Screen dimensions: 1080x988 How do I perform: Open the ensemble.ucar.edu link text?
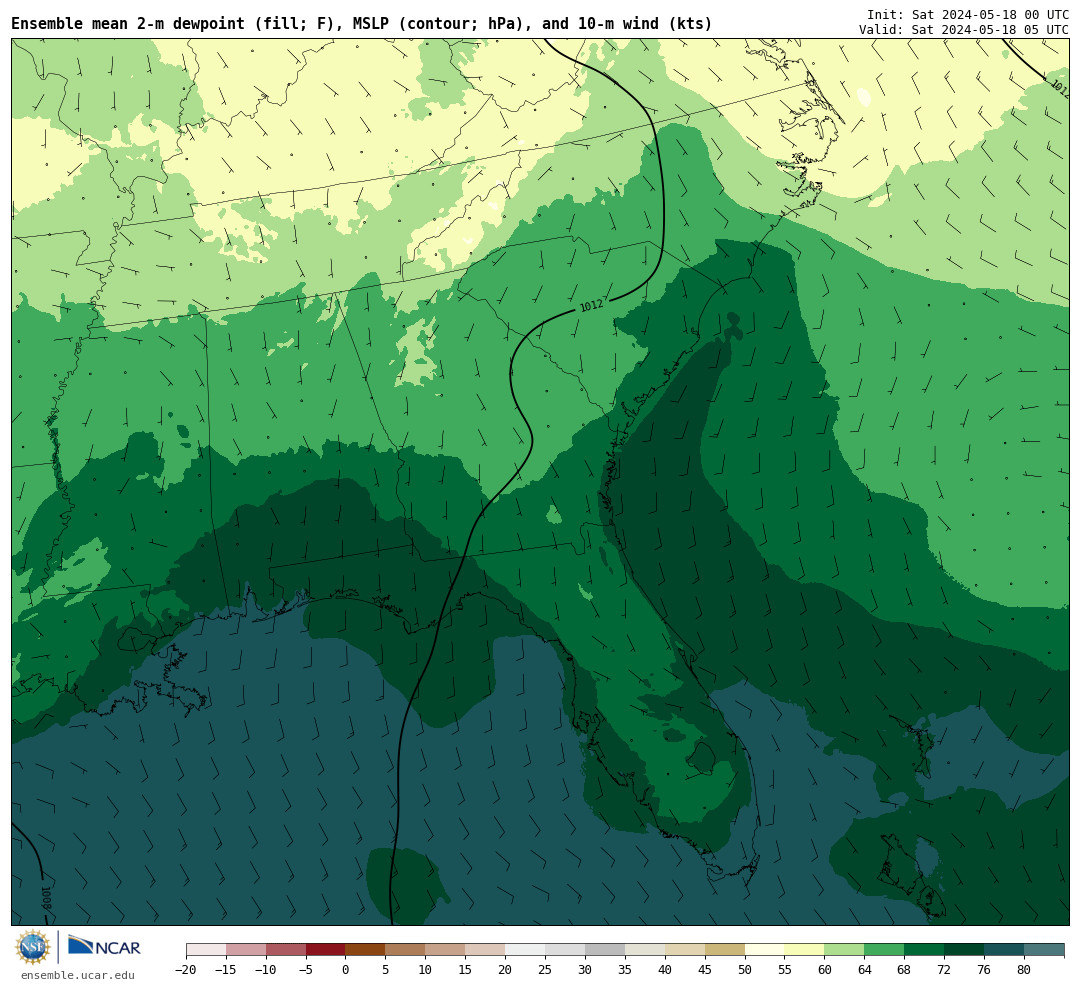pyautogui.click(x=78, y=975)
